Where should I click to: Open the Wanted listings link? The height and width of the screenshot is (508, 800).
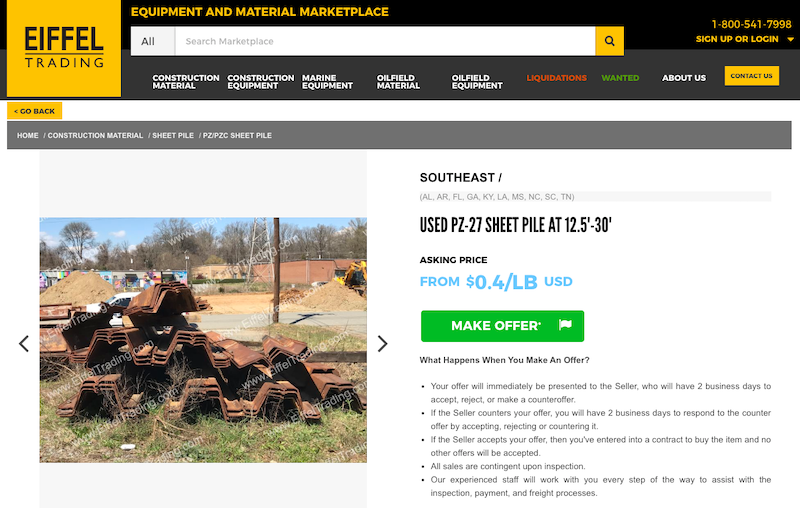pyautogui.click(x=620, y=78)
